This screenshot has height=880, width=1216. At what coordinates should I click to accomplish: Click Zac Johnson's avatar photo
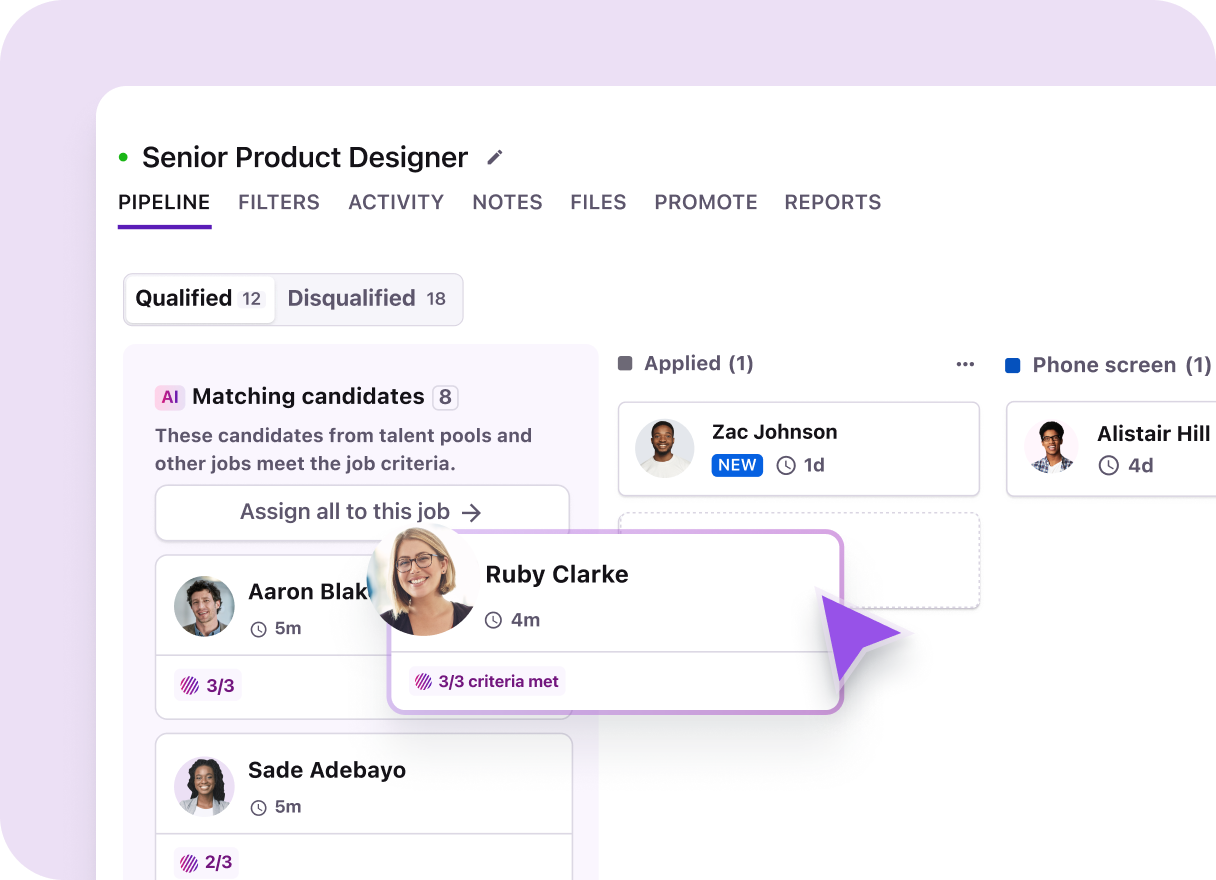pos(665,448)
